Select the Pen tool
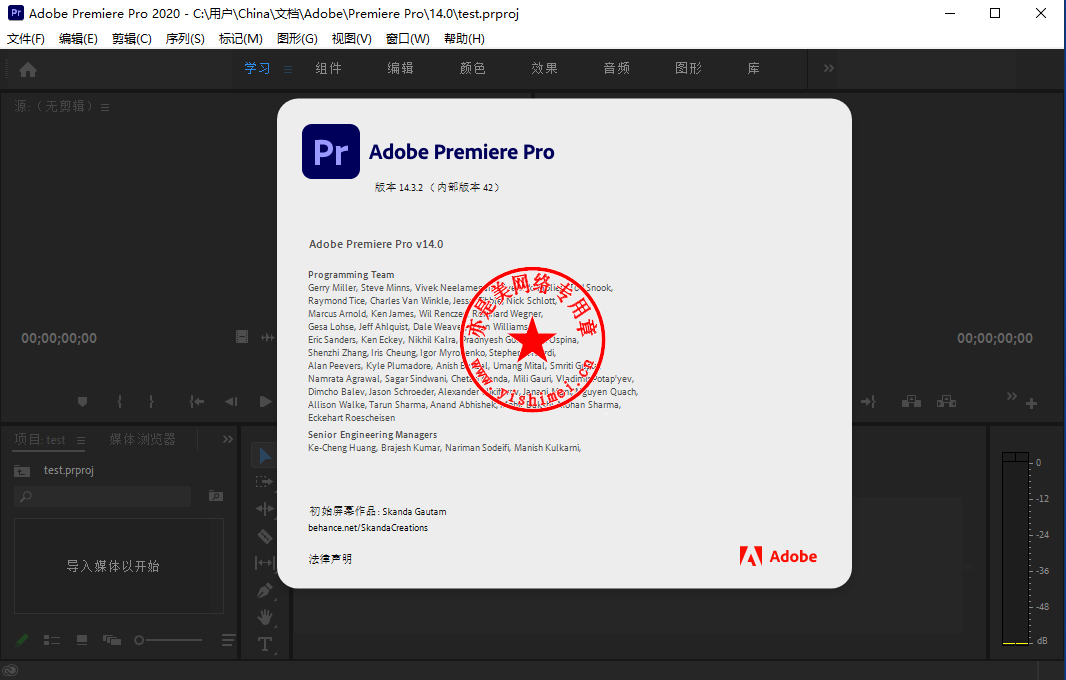Screen dimensions: 1066x680 coord(264,590)
